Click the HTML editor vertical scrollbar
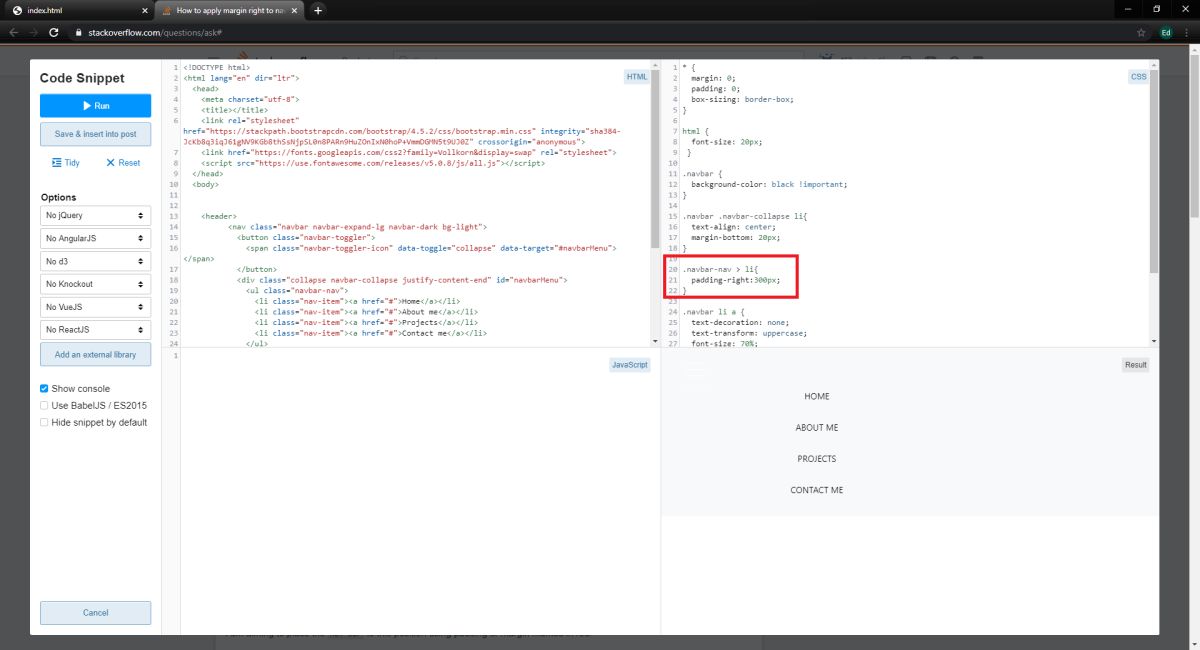1200x650 pixels. click(656, 160)
